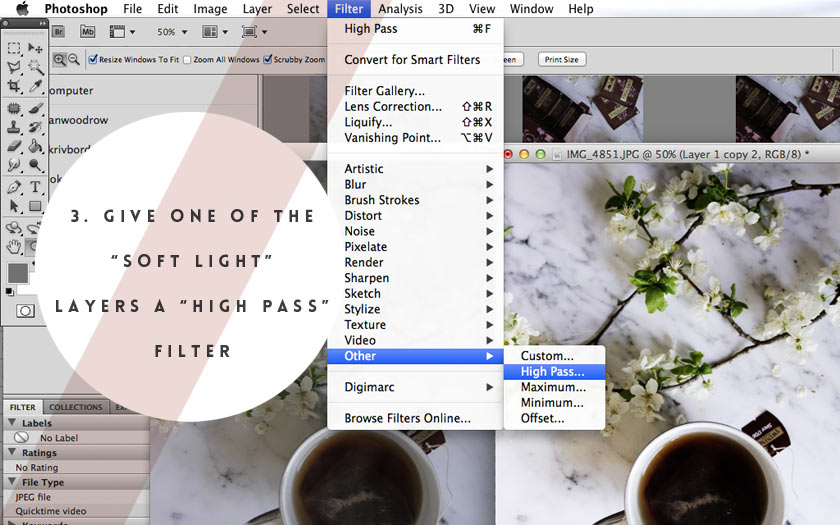Click the Zoom Out magnifier option

[74, 59]
